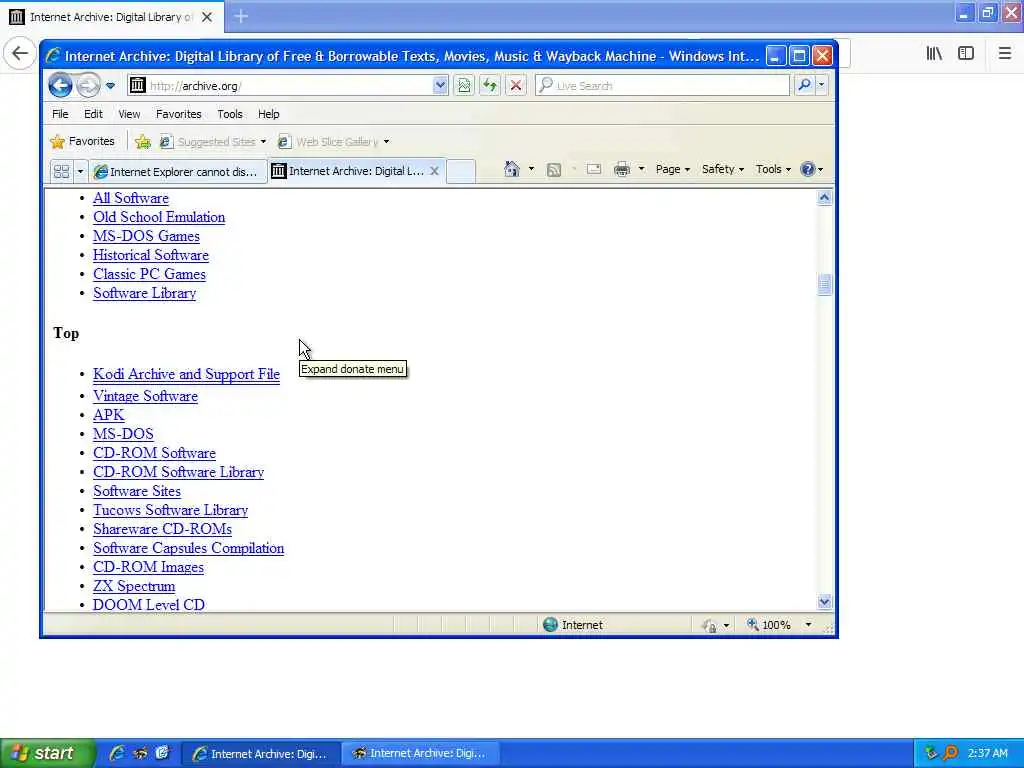Click the Windows start button
The image size is (1024, 768).
tap(47, 754)
